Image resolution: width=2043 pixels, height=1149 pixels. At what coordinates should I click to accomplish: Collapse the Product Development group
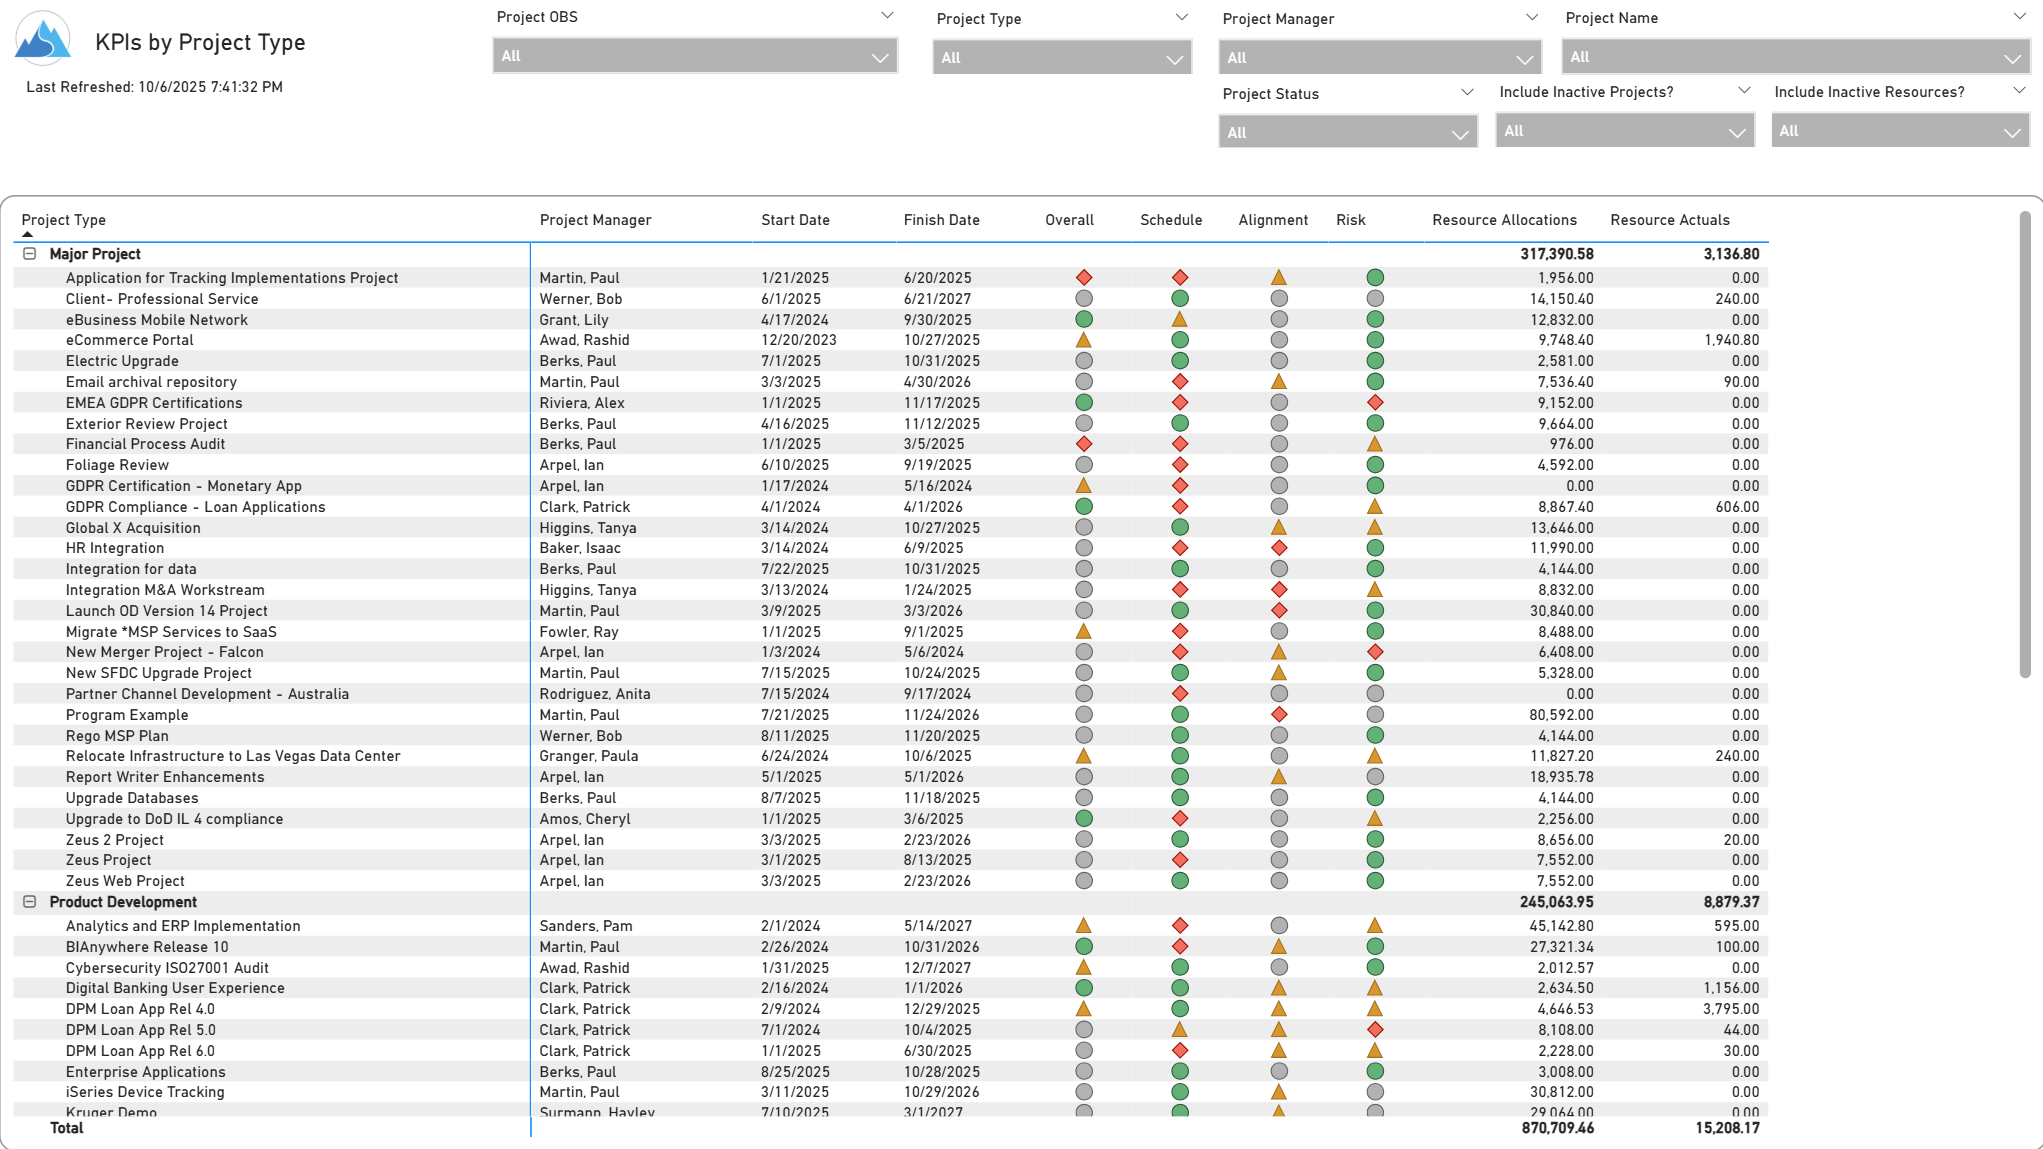(30, 902)
